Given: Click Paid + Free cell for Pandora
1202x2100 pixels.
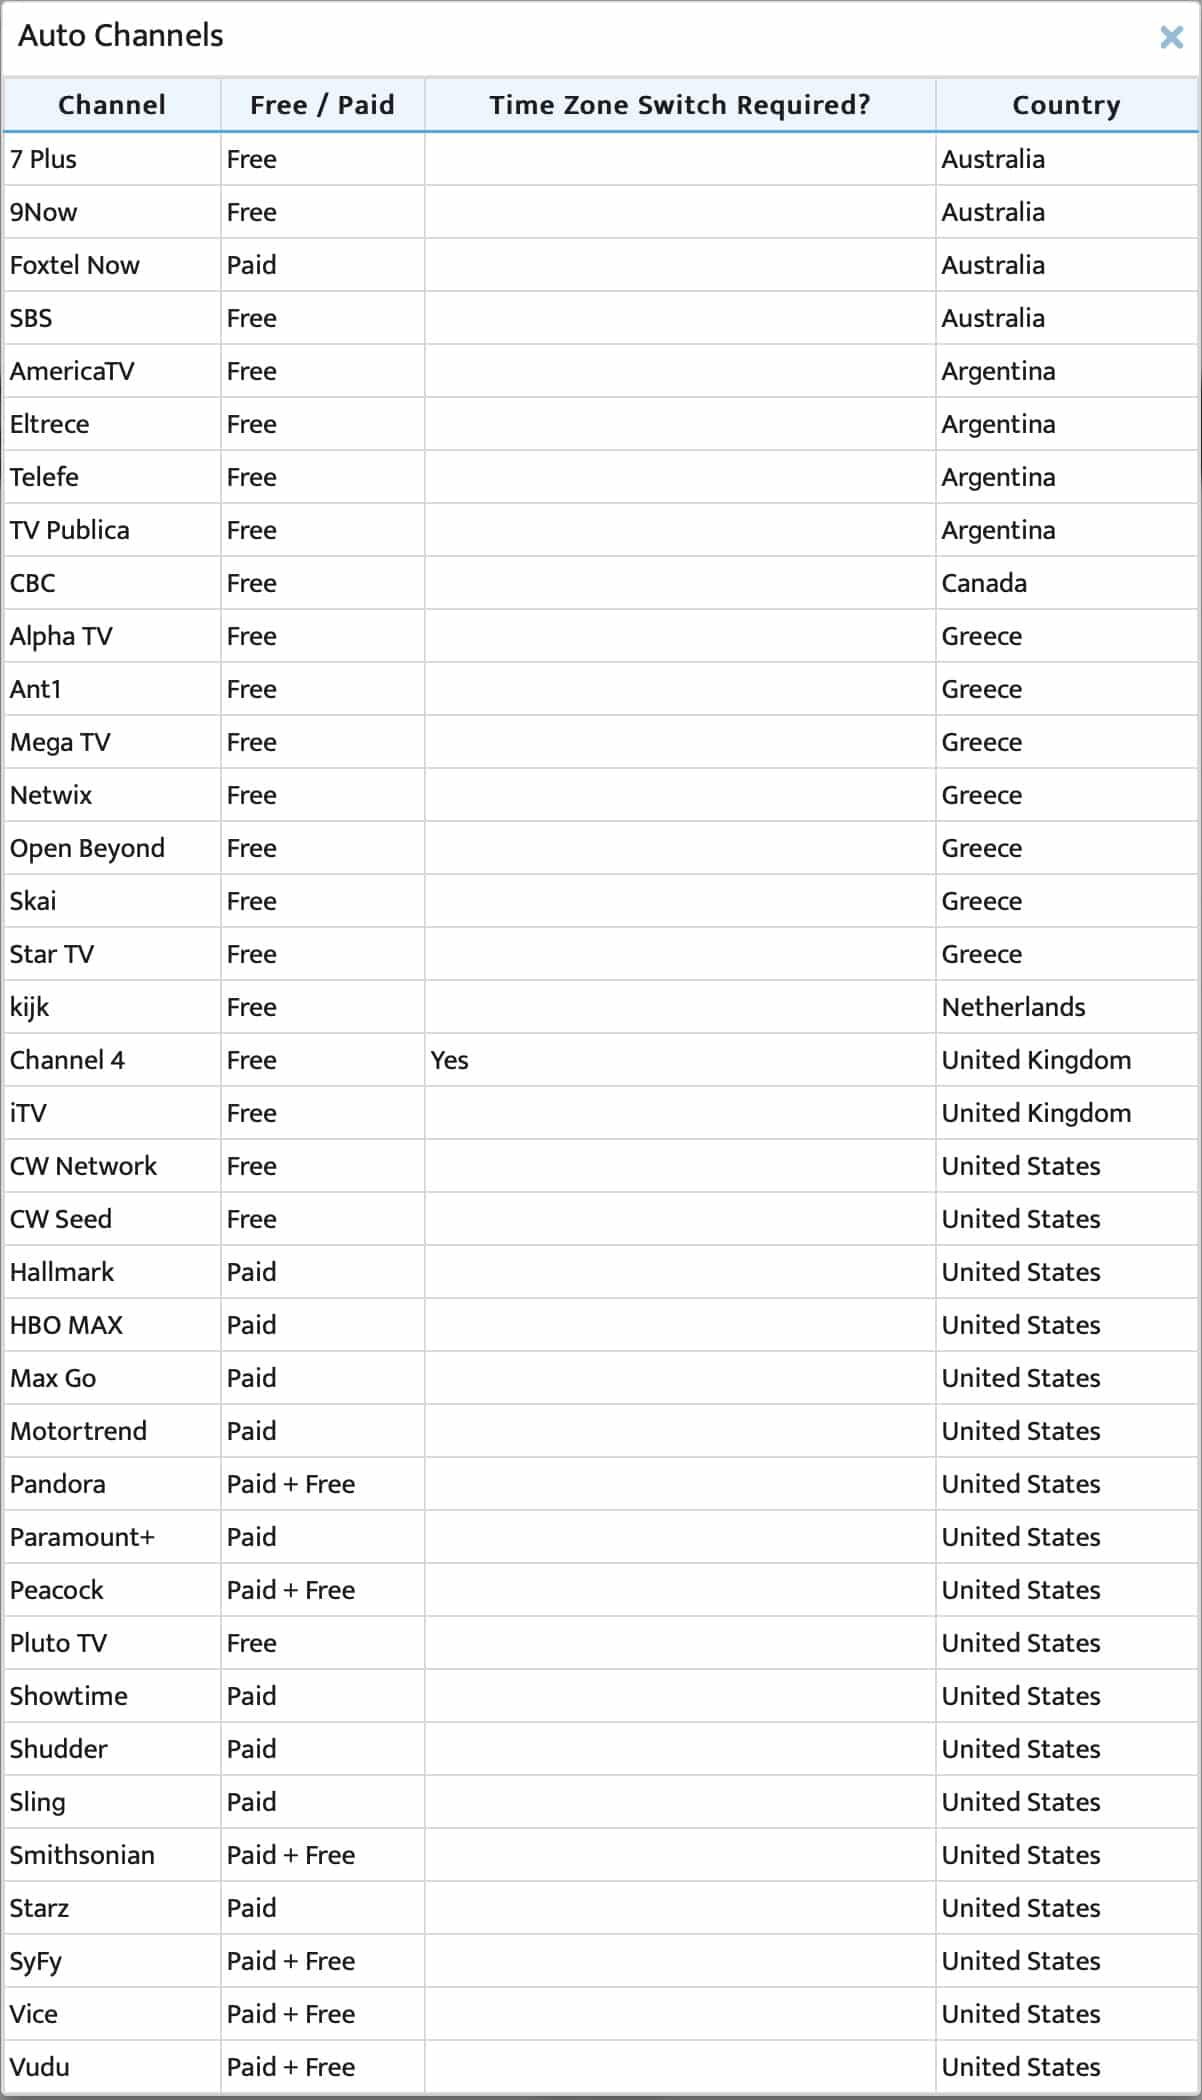Looking at the screenshot, I should pos(291,1484).
